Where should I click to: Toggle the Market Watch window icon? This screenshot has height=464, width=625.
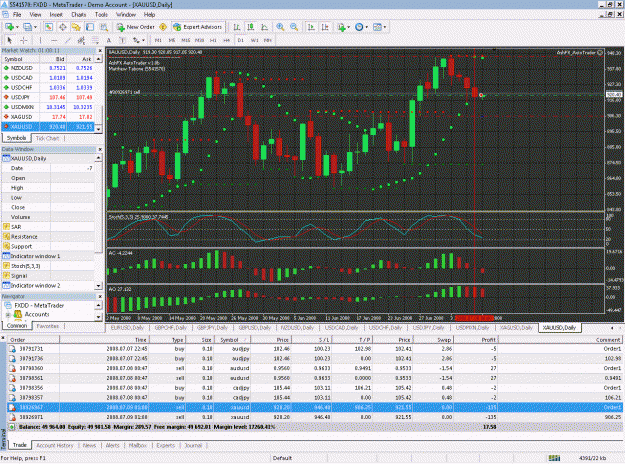click(49, 27)
